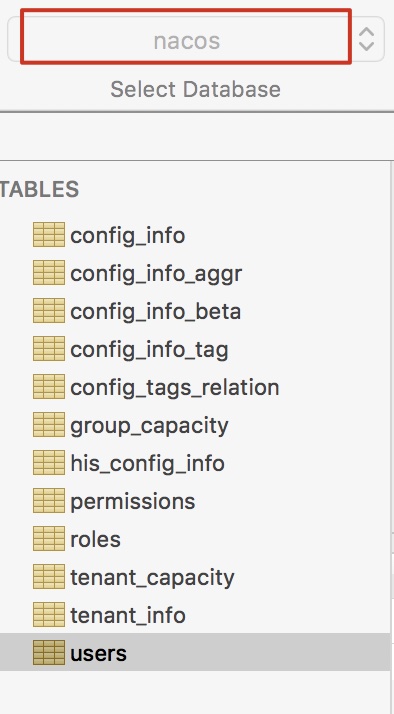
Task: Click the tenant_capacity table icon
Action: coord(49,576)
